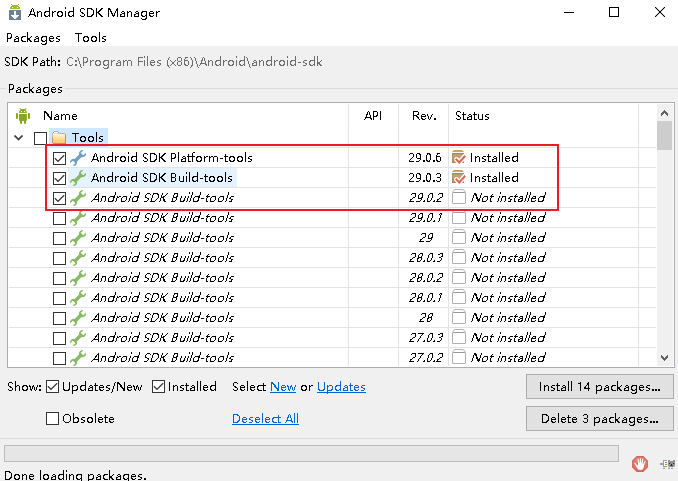Click the Rev. column header
Image resolution: width=678 pixels, height=481 pixels.
click(424, 116)
